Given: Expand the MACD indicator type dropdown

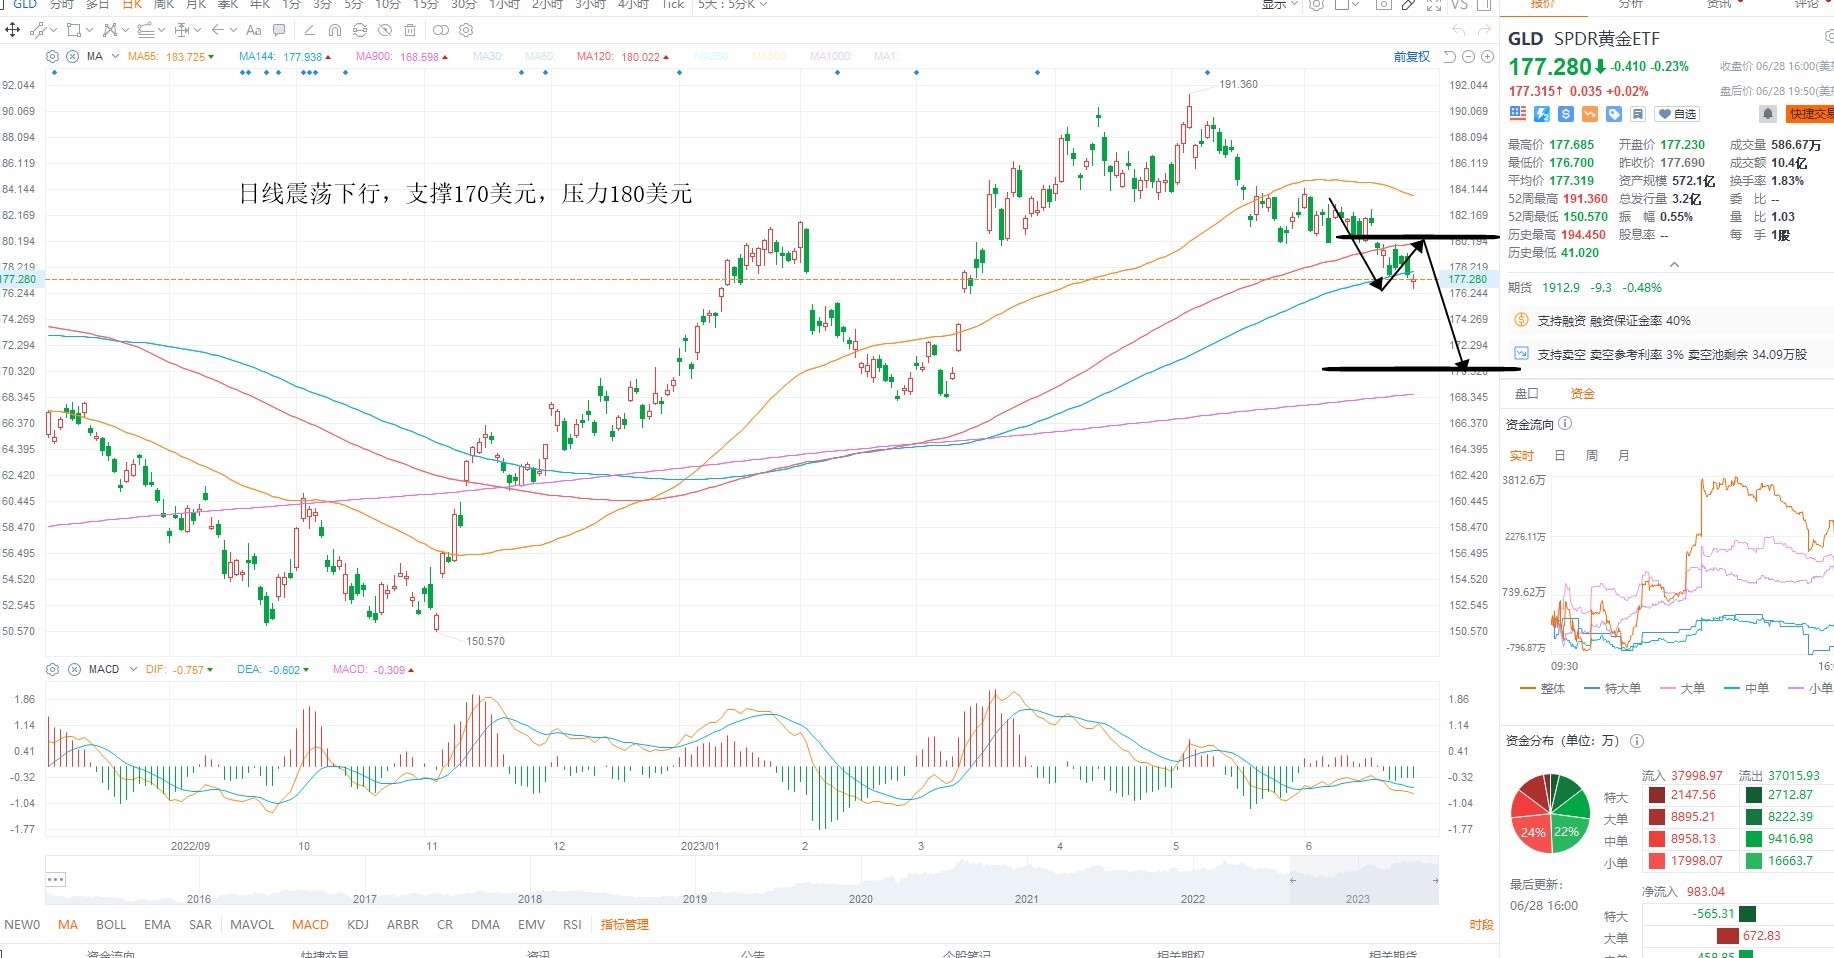Looking at the screenshot, I should pos(133,669).
